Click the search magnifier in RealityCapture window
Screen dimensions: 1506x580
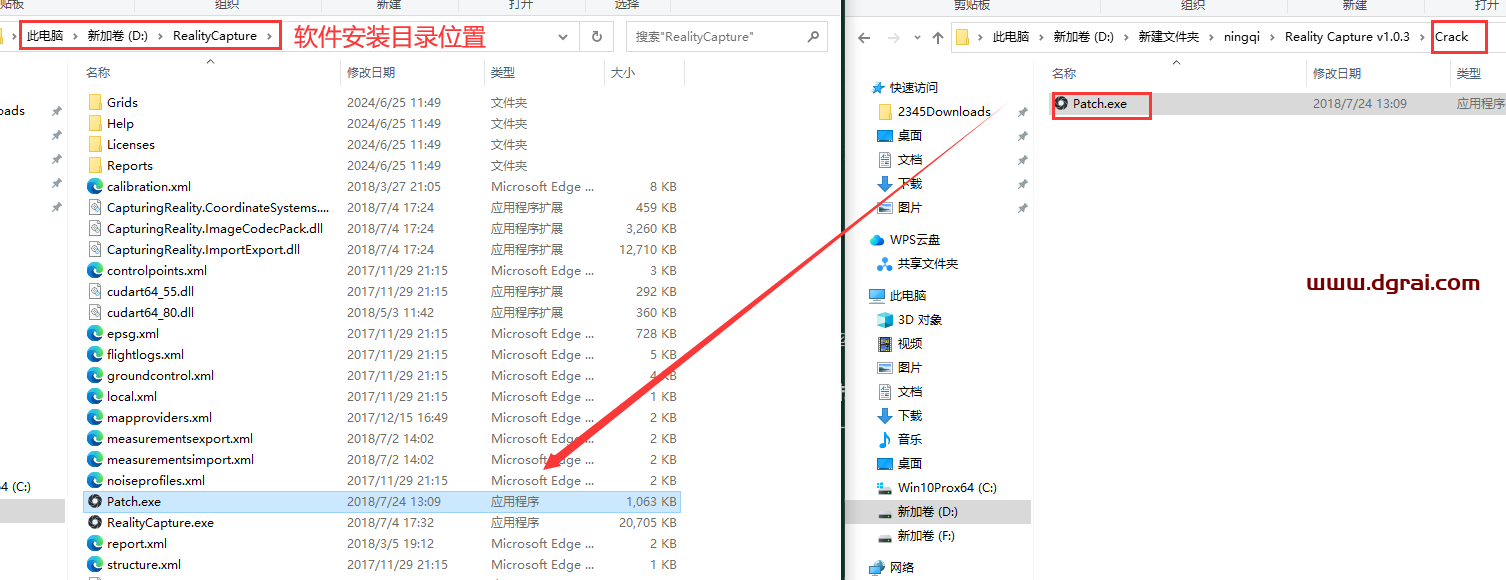tap(813, 36)
